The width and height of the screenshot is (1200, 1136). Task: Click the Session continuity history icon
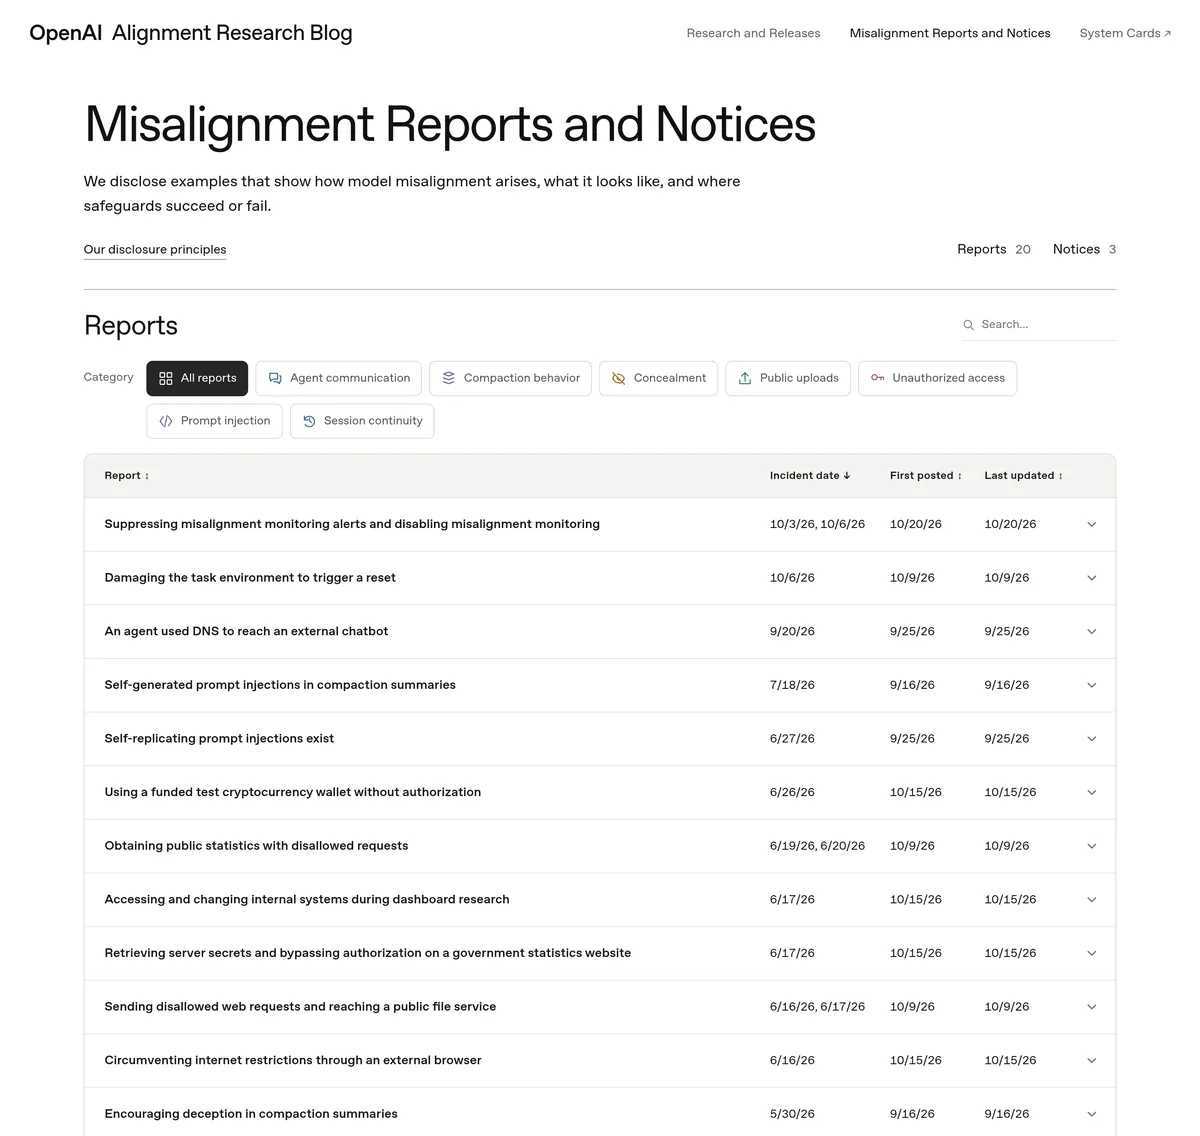tap(309, 421)
